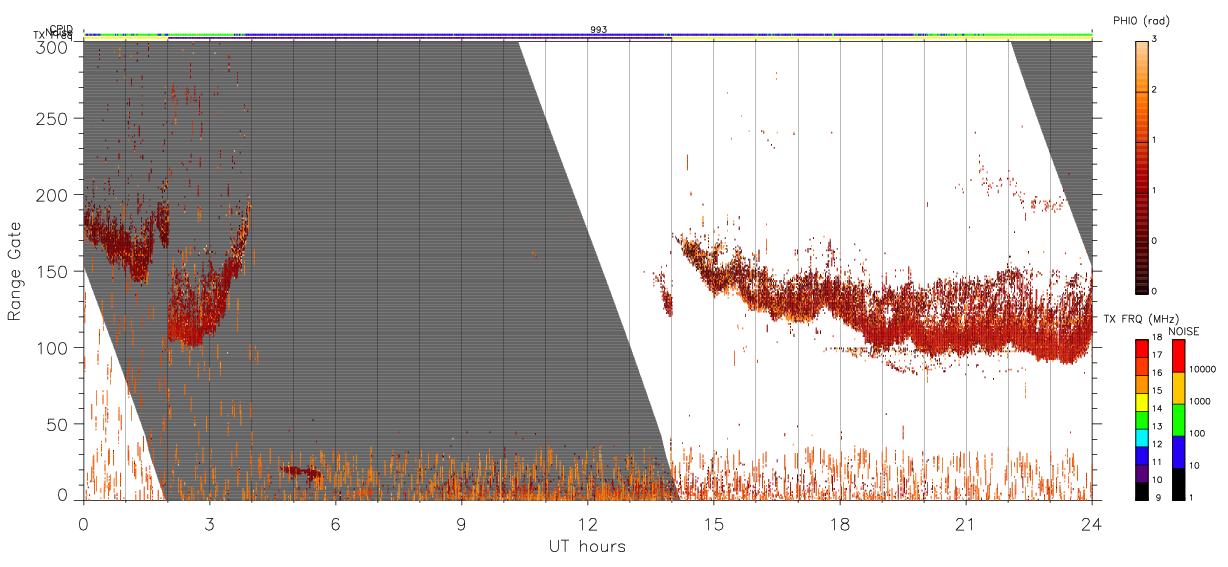This screenshot has height=567, width=1228.
Task: Click the blue 11–12 MHz TX FRQ swatch
Action: pos(1141,454)
